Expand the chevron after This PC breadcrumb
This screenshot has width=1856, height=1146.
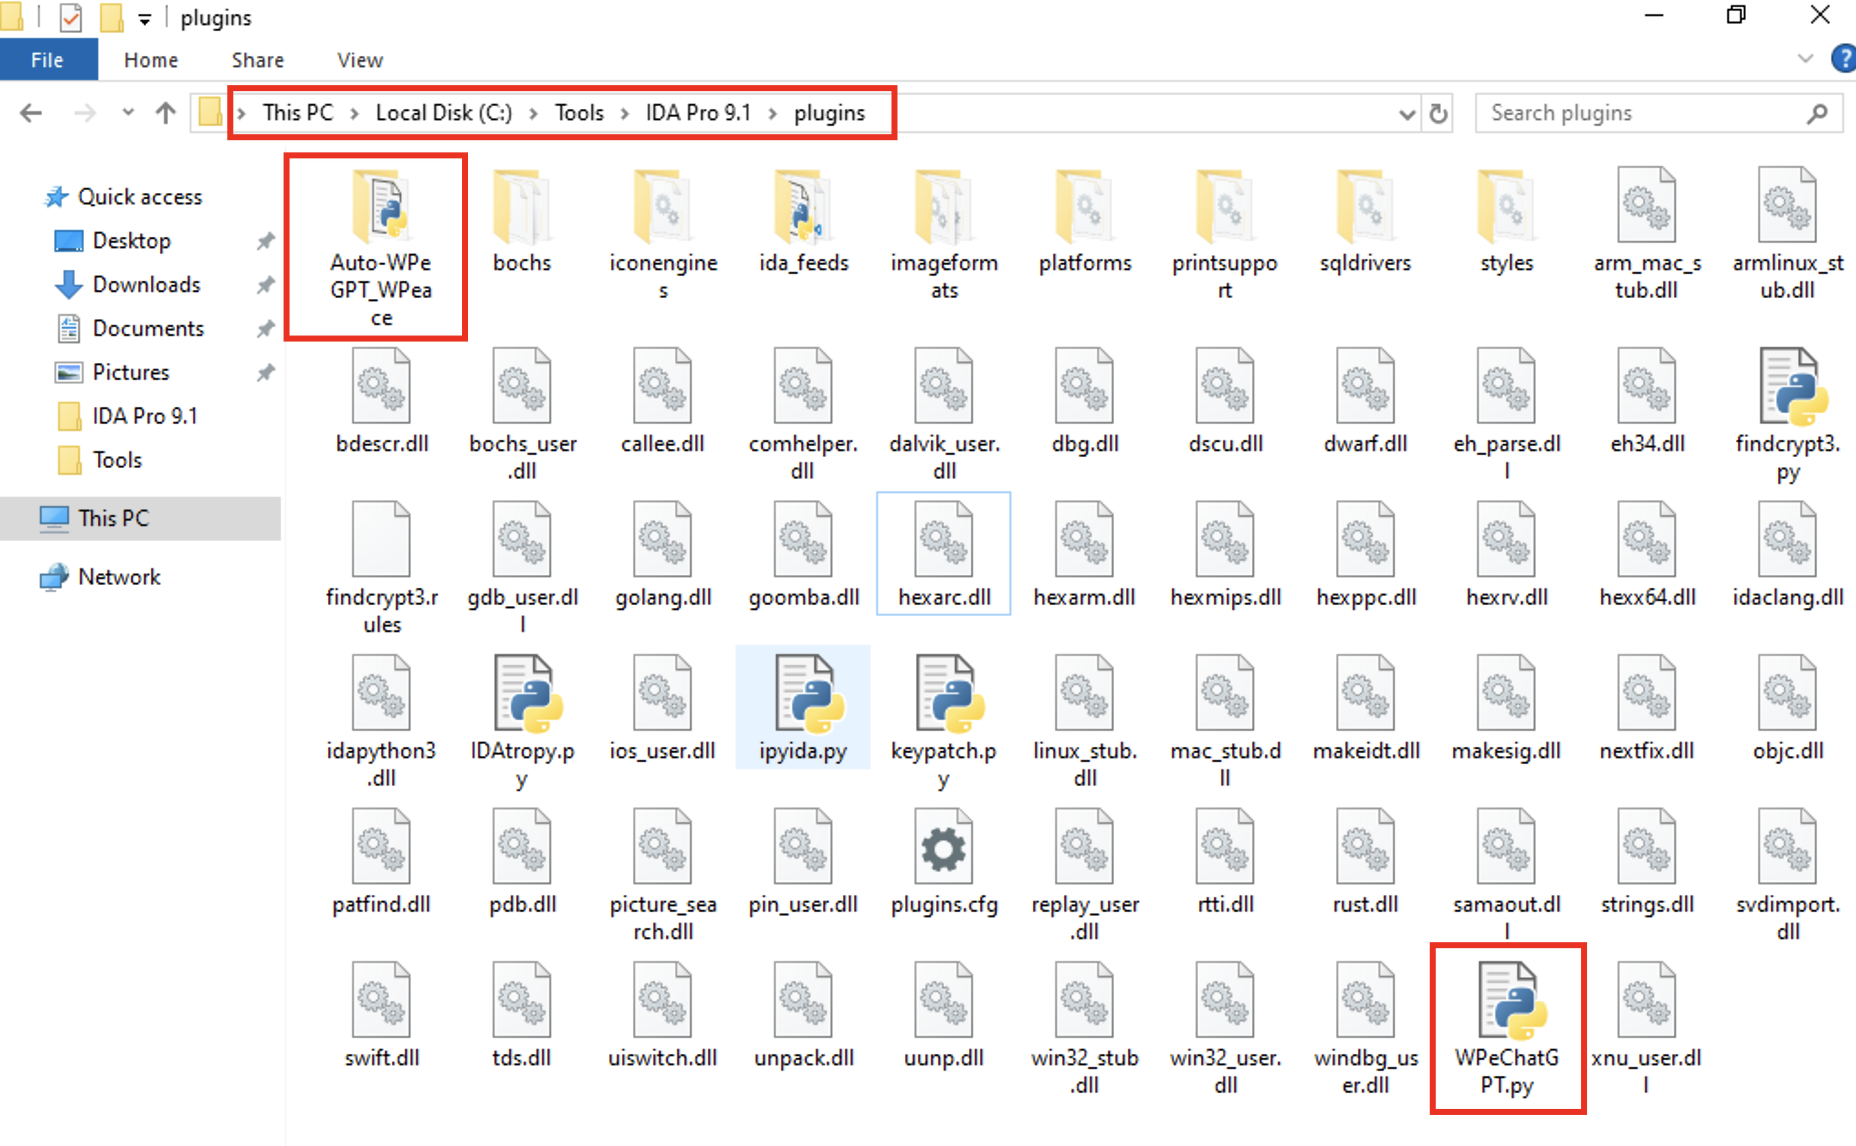click(354, 114)
